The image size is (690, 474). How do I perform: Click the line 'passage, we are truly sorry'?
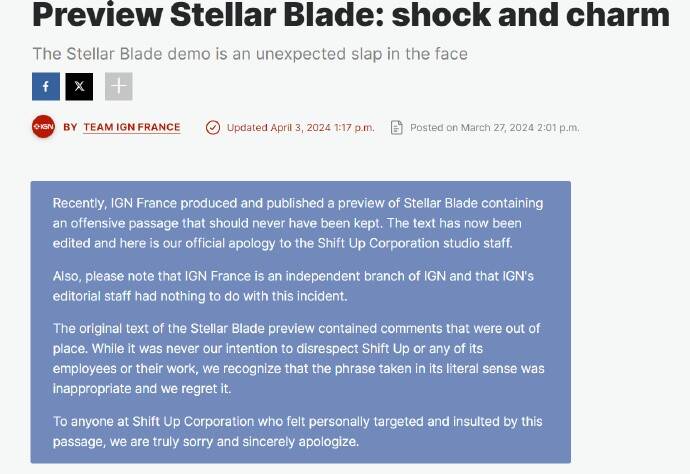pyautogui.click(x=205, y=441)
